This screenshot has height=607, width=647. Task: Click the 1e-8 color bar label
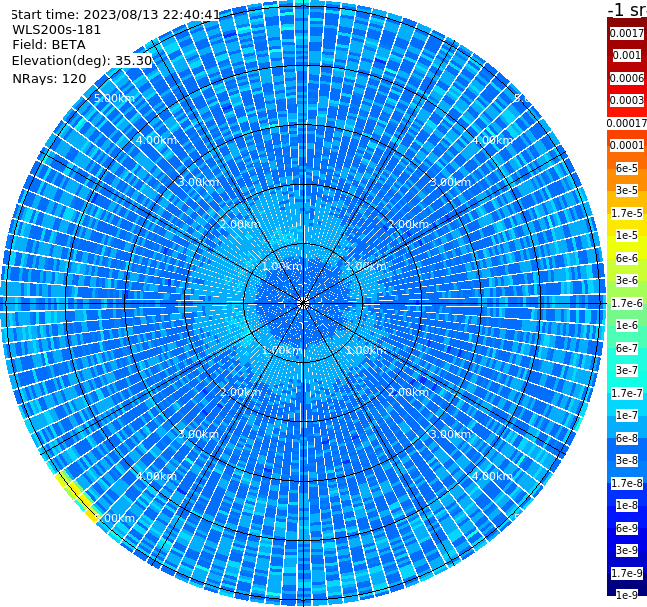pos(627,505)
